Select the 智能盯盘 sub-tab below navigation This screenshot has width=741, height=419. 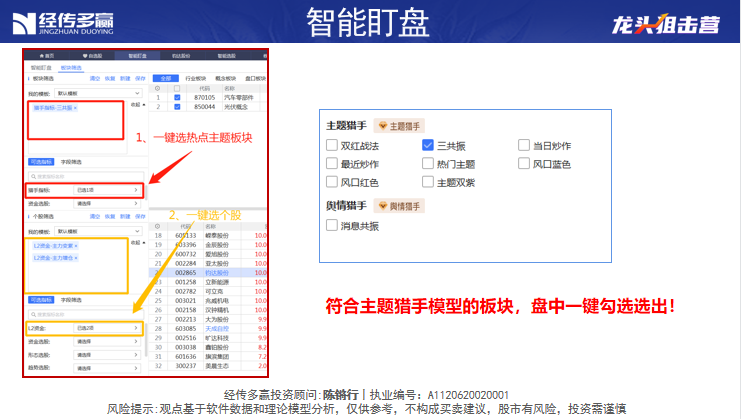pos(41,68)
